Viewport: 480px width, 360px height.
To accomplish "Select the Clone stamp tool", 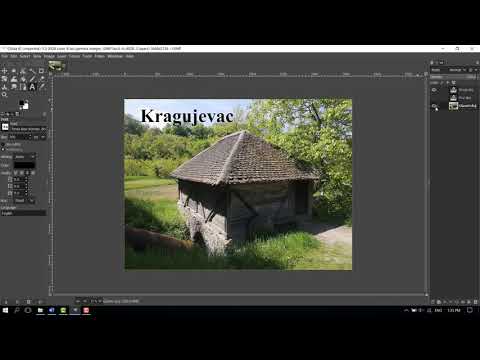I will 4,87.
